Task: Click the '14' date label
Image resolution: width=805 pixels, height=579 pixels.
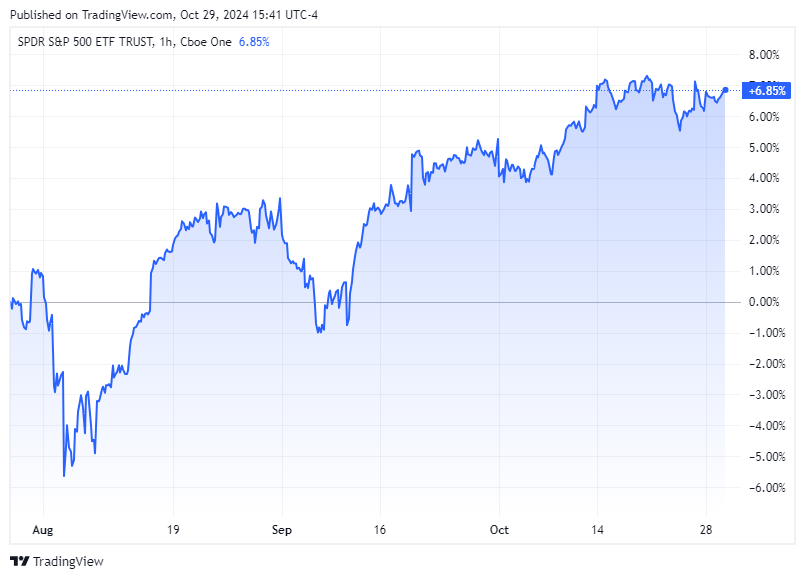Action: tap(597, 530)
